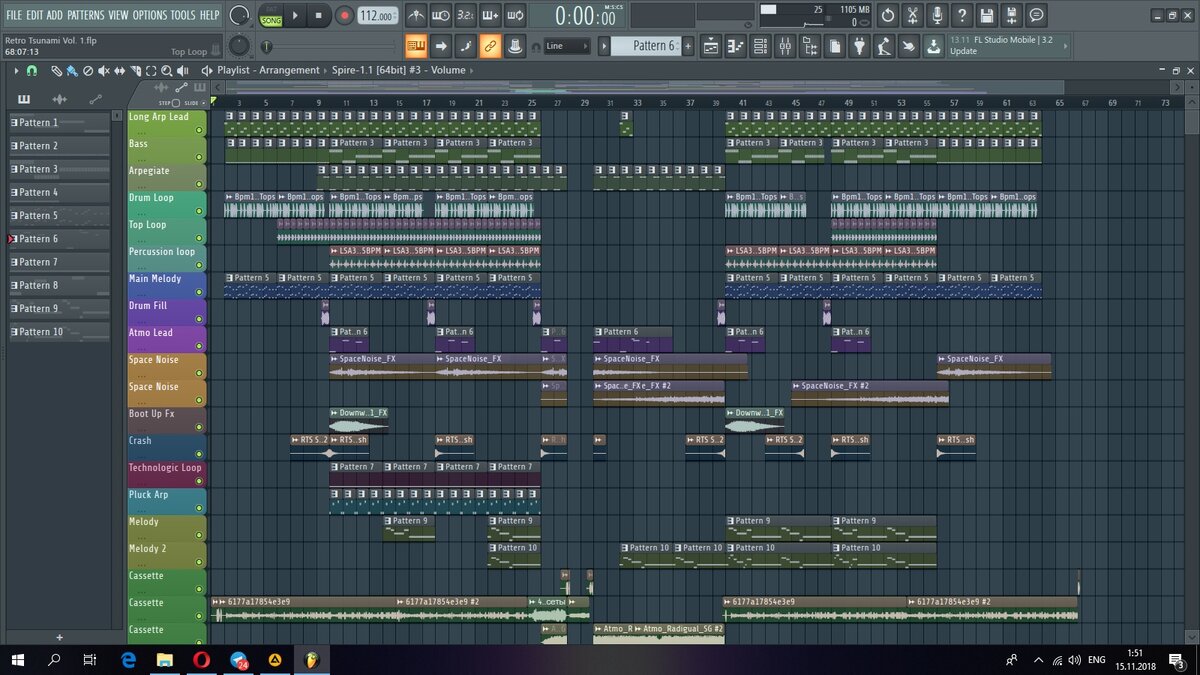
Task: Toggle the 3-2-1 countdown before recording
Action: coord(465,15)
